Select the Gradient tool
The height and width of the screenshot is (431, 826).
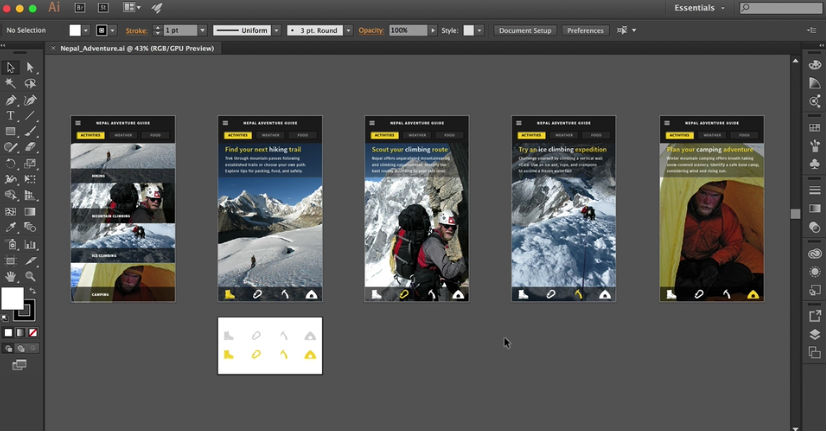point(30,212)
